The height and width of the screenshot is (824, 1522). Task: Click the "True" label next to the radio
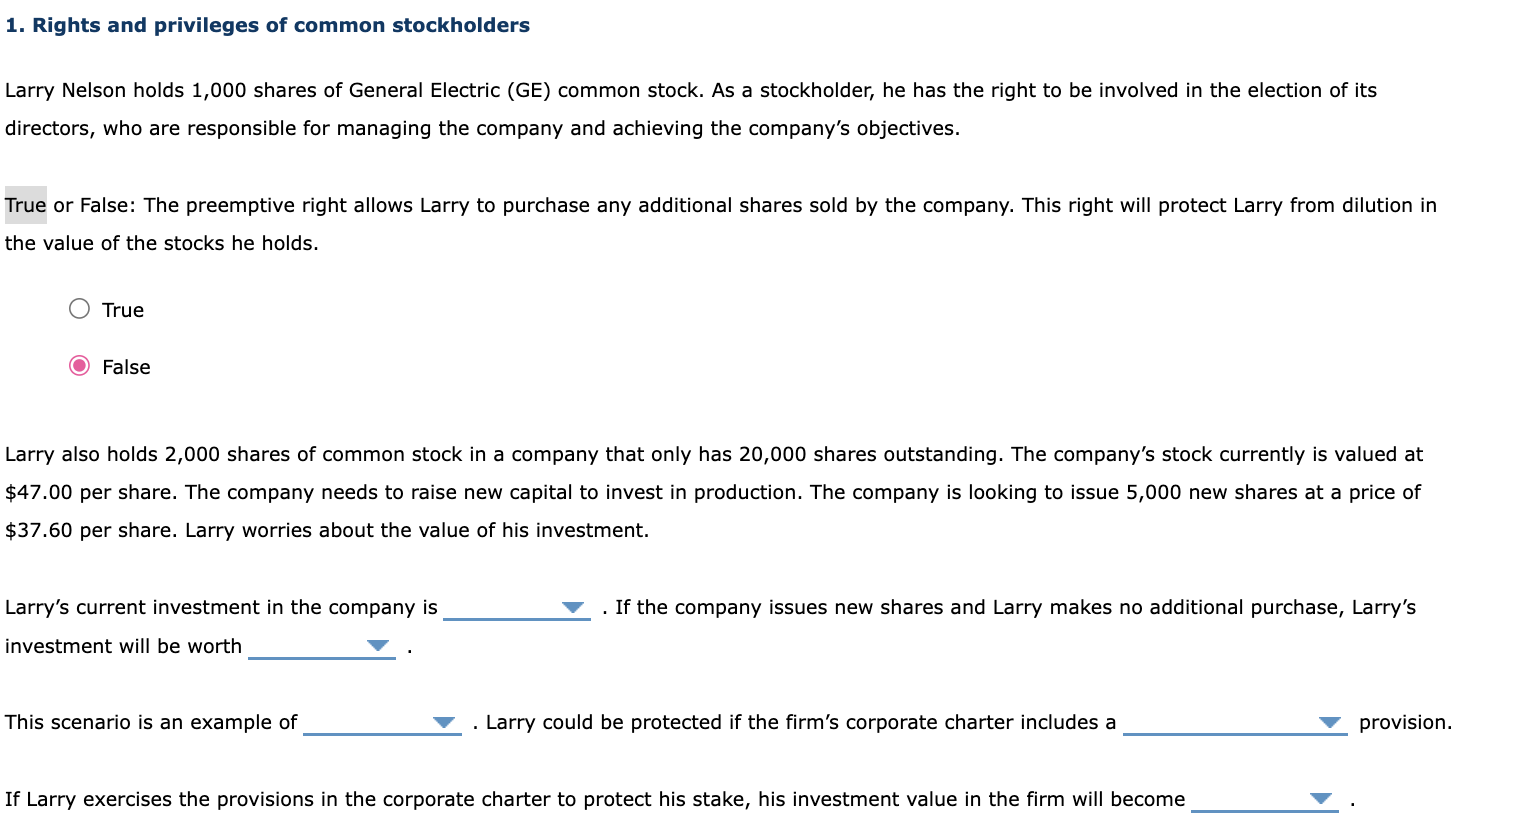click(122, 309)
